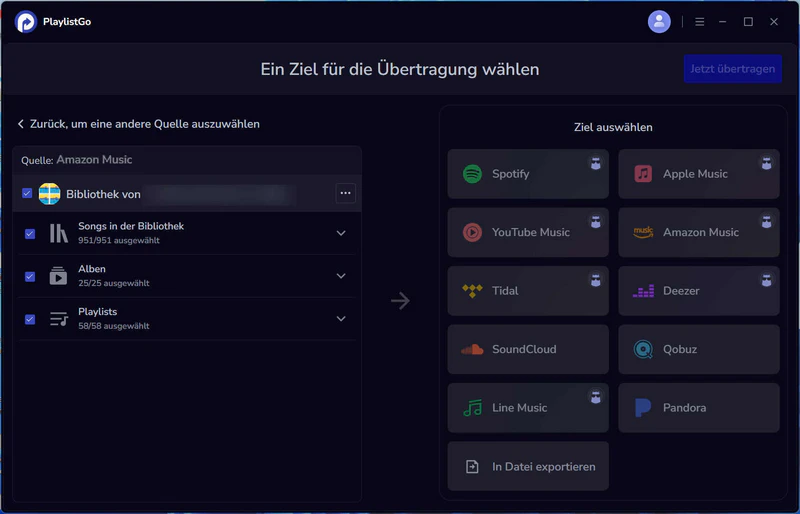
Task: Click the export-to-file icon
Action: coord(472,467)
